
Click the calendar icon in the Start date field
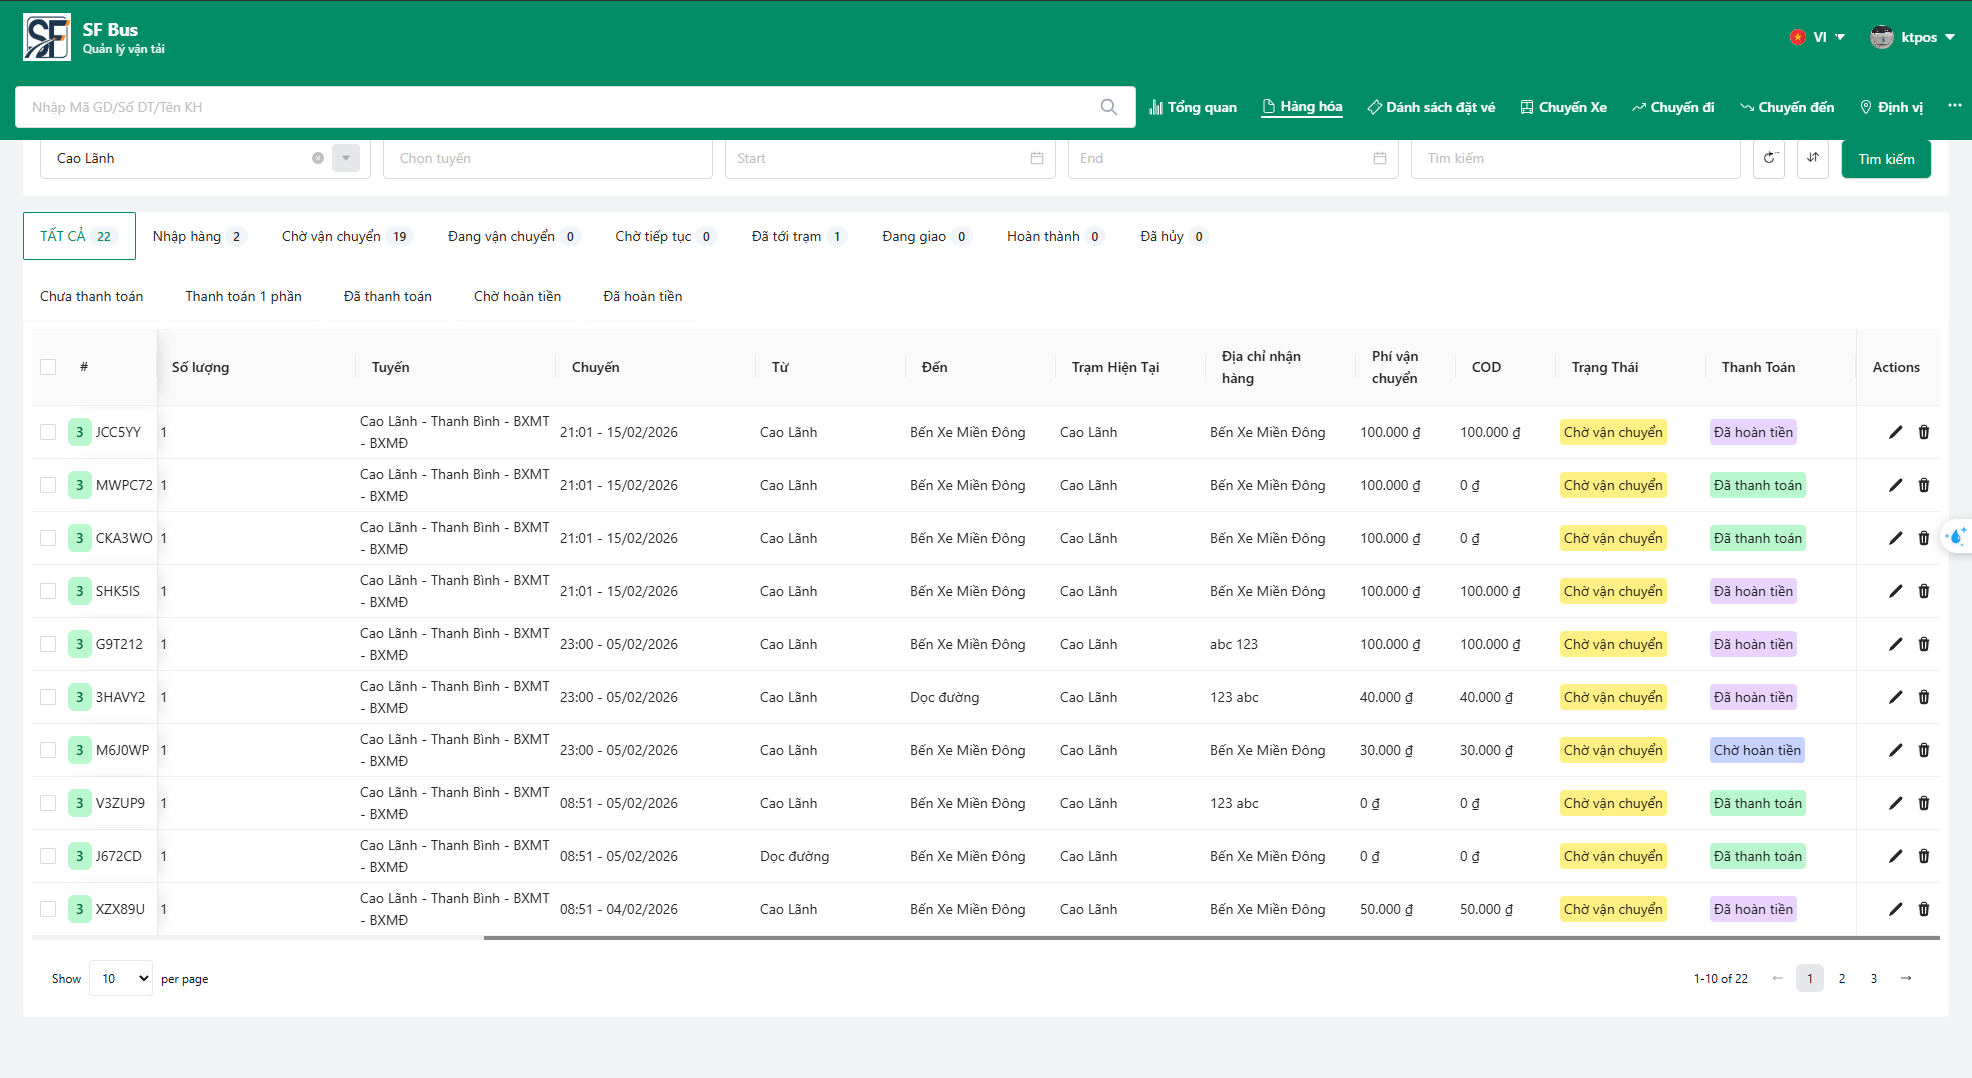click(1037, 158)
